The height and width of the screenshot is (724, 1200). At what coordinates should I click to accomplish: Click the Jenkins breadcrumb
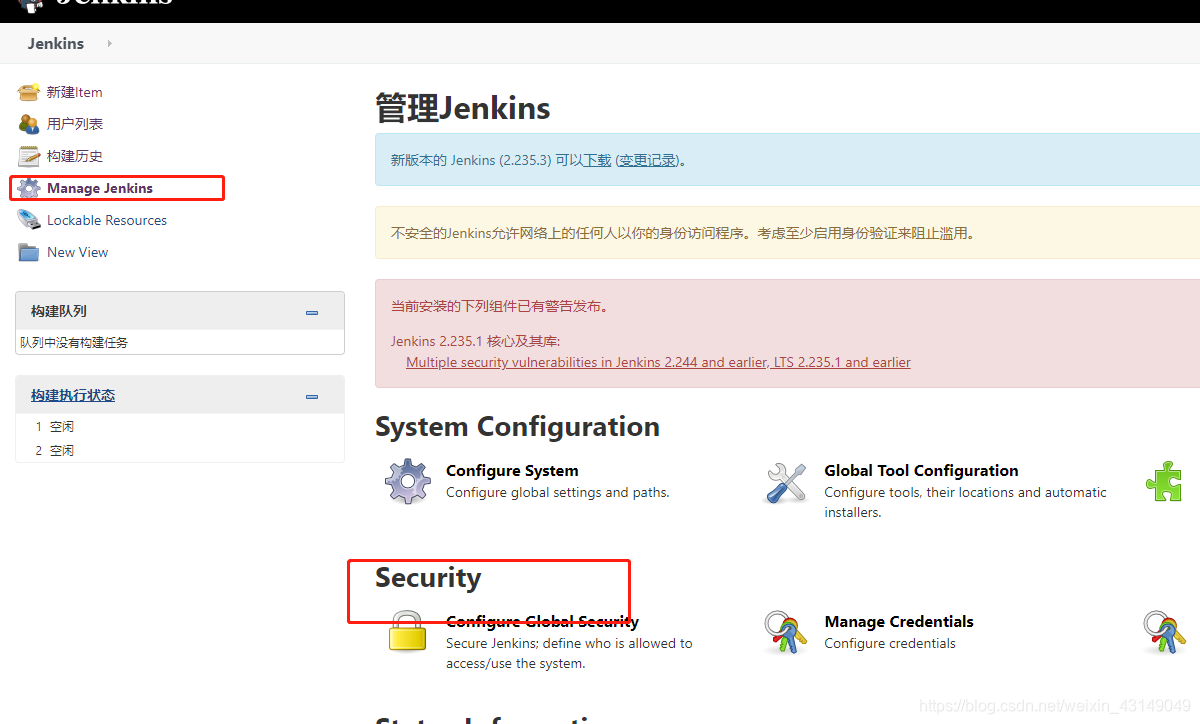coord(56,43)
